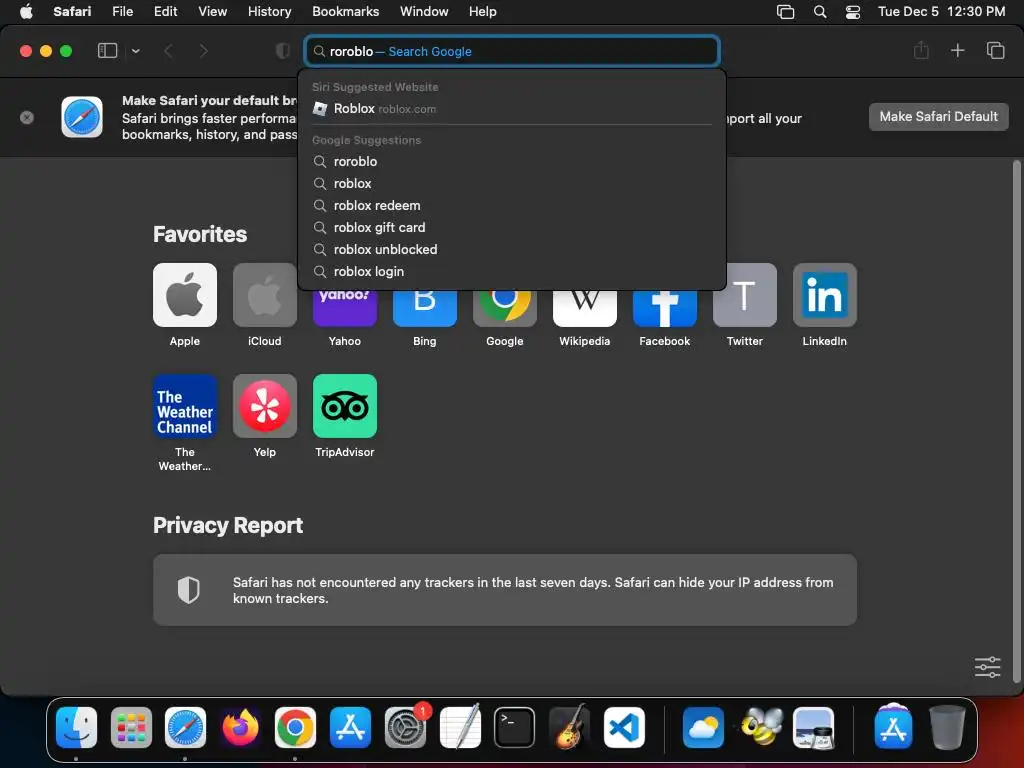The image size is (1024, 768).
Task: Dismiss the default browser banner
Action: click(27, 118)
